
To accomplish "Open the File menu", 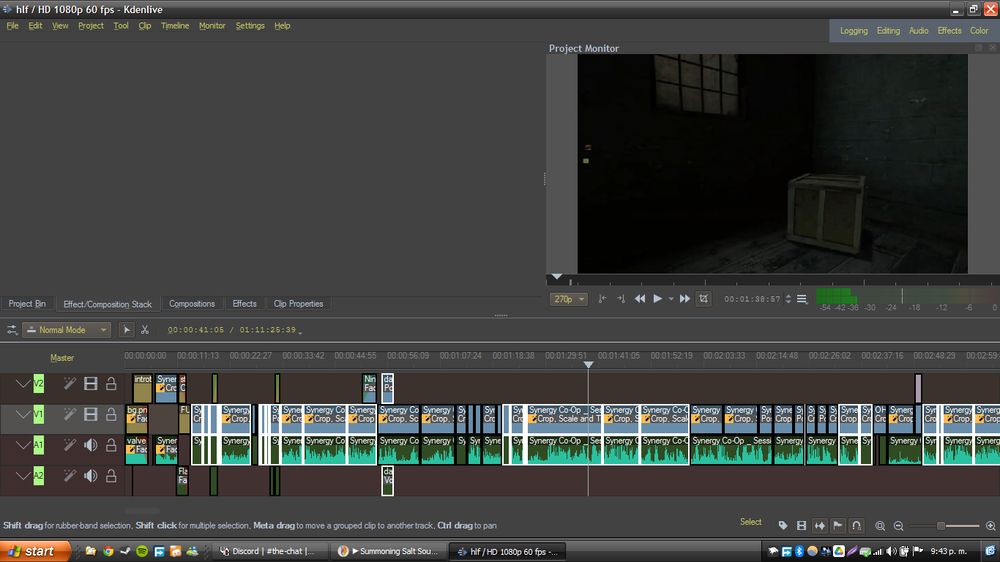I will (x=12, y=26).
